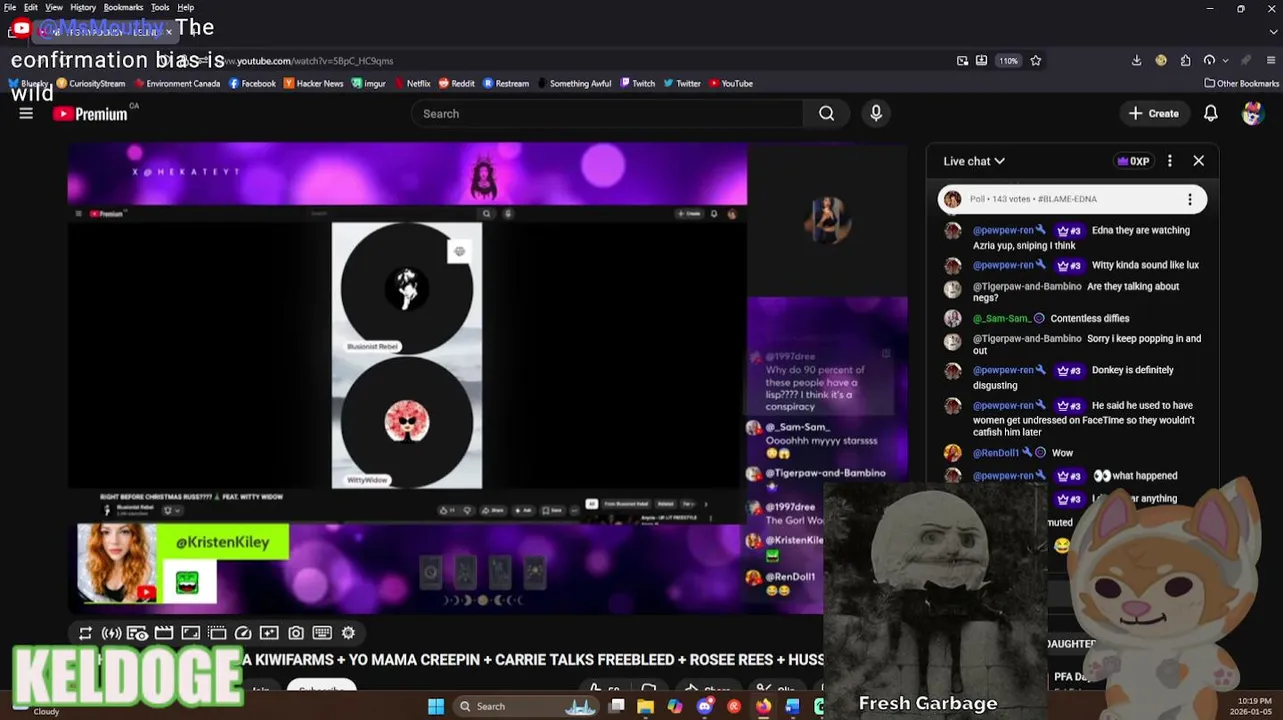Click the YouTube search magnifier button
Screen dimensions: 1283x720
(x=826, y=114)
